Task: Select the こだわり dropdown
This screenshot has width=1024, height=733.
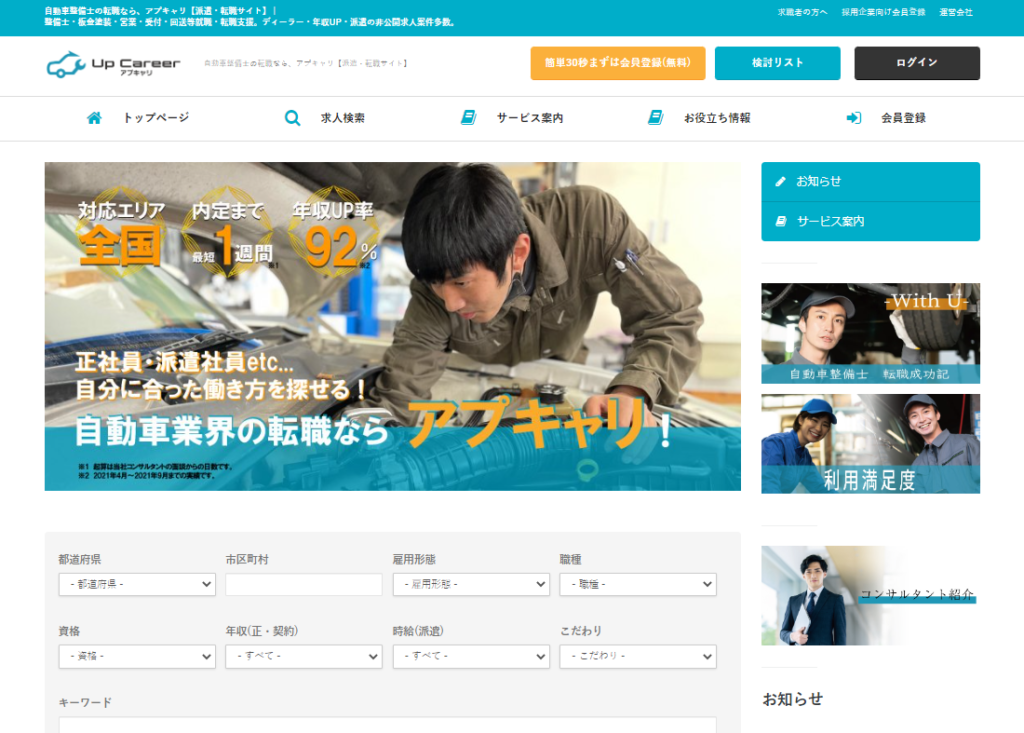Action: click(x=638, y=657)
